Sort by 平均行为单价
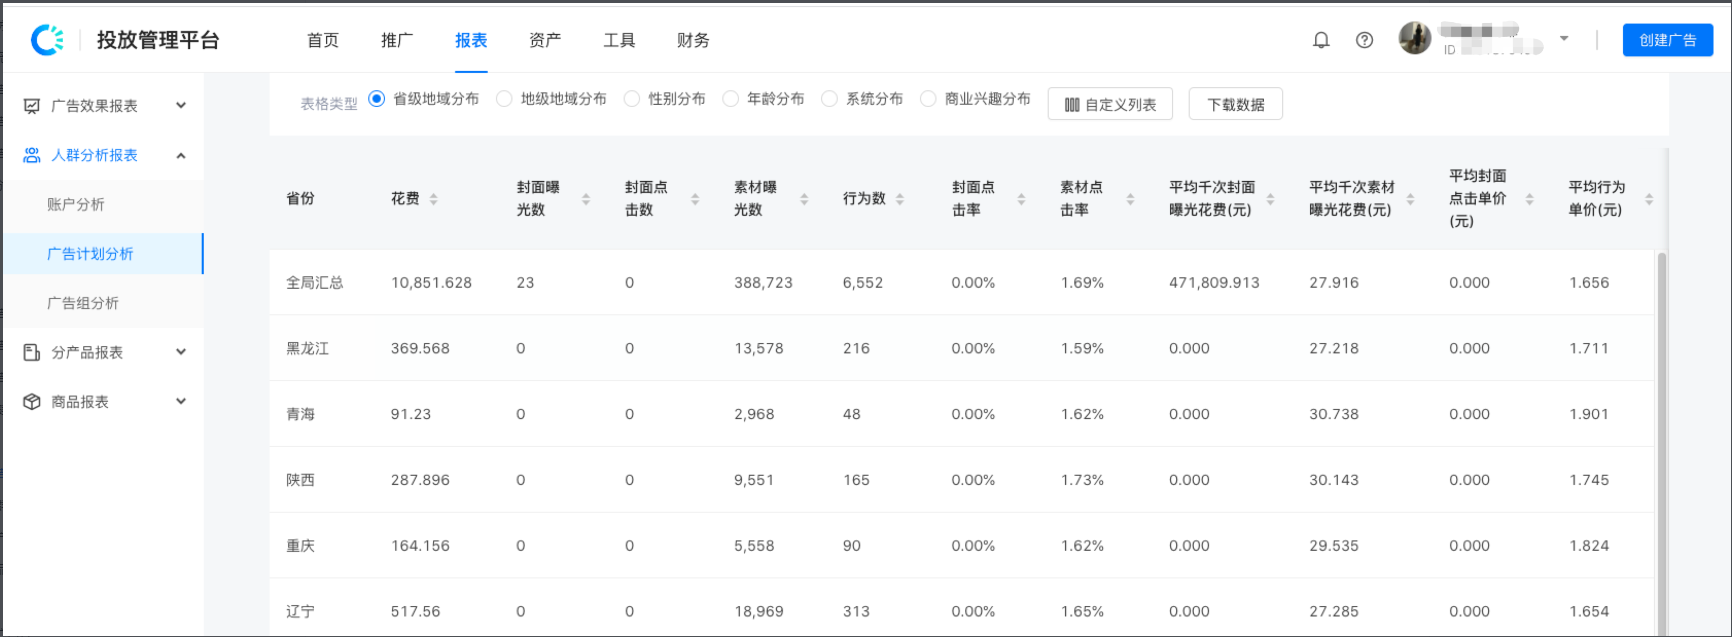1732x637 pixels. click(1649, 199)
